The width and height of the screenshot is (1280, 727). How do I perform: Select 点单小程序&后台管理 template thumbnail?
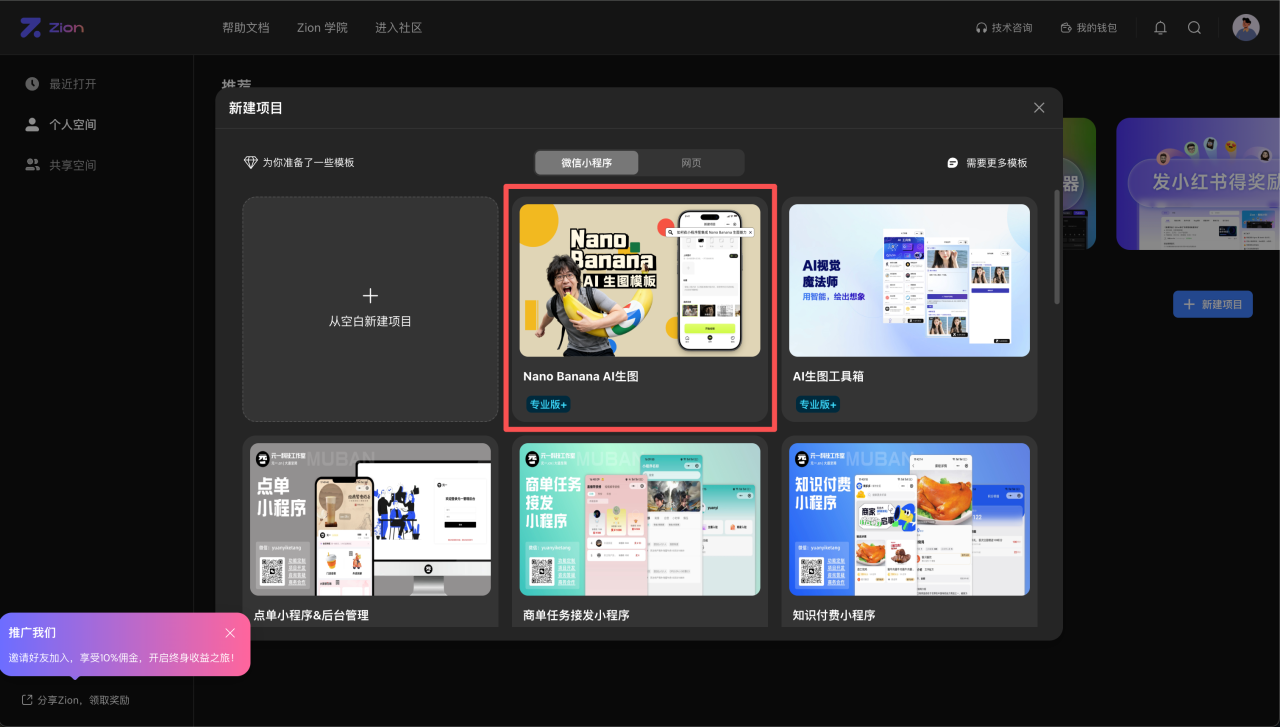coord(370,519)
